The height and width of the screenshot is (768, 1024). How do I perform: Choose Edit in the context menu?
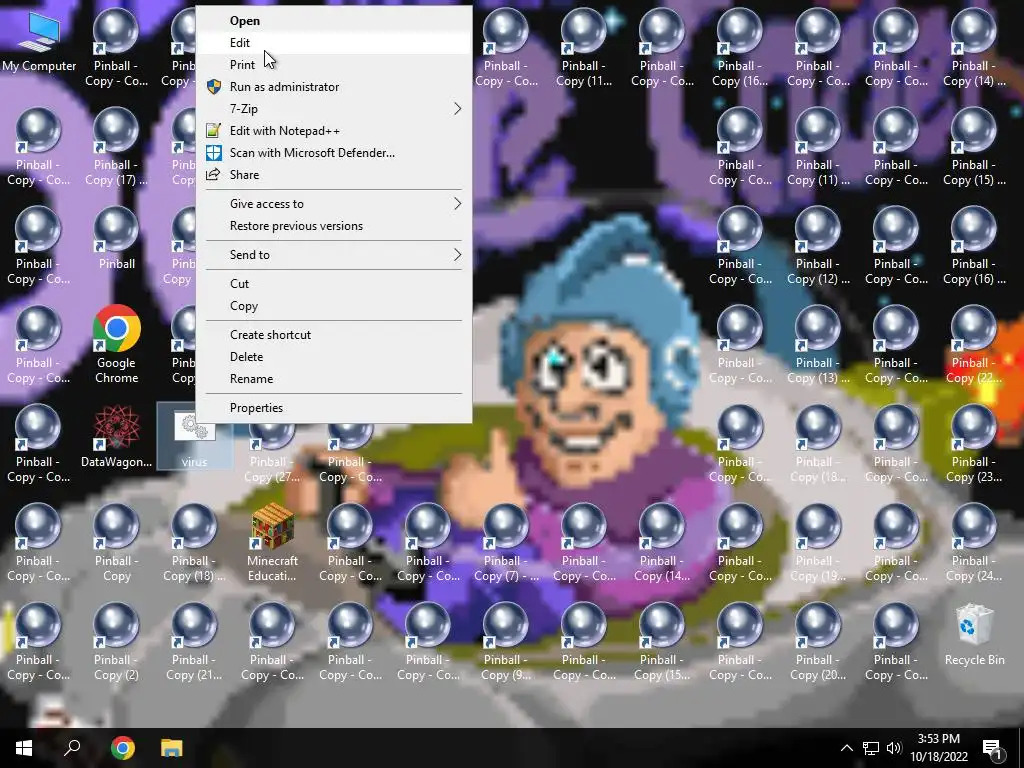(334, 42)
